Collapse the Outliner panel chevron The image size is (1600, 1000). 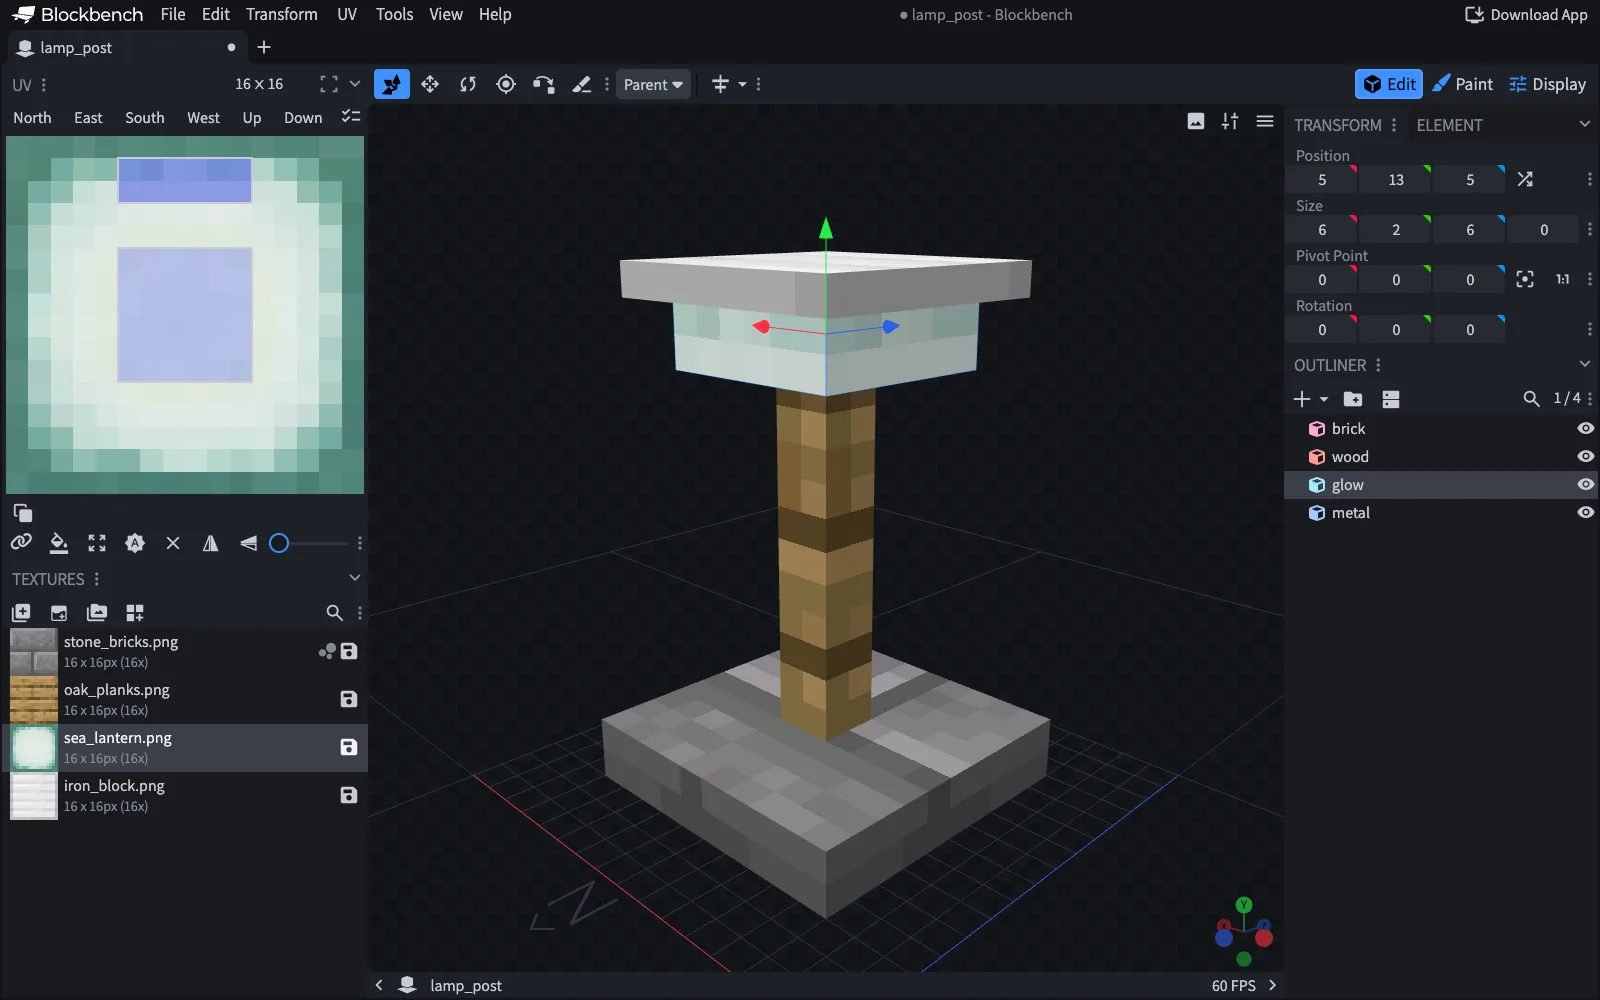[x=1584, y=364]
